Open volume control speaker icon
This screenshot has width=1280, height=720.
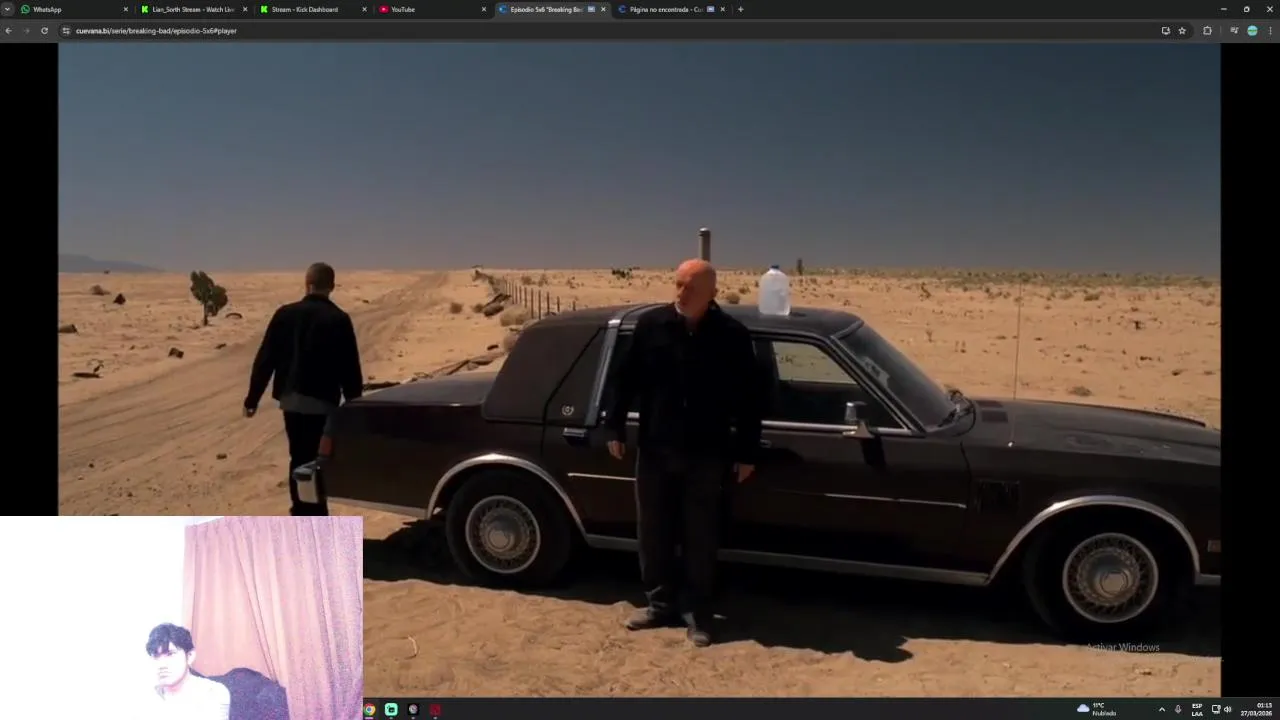click(1228, 709)
